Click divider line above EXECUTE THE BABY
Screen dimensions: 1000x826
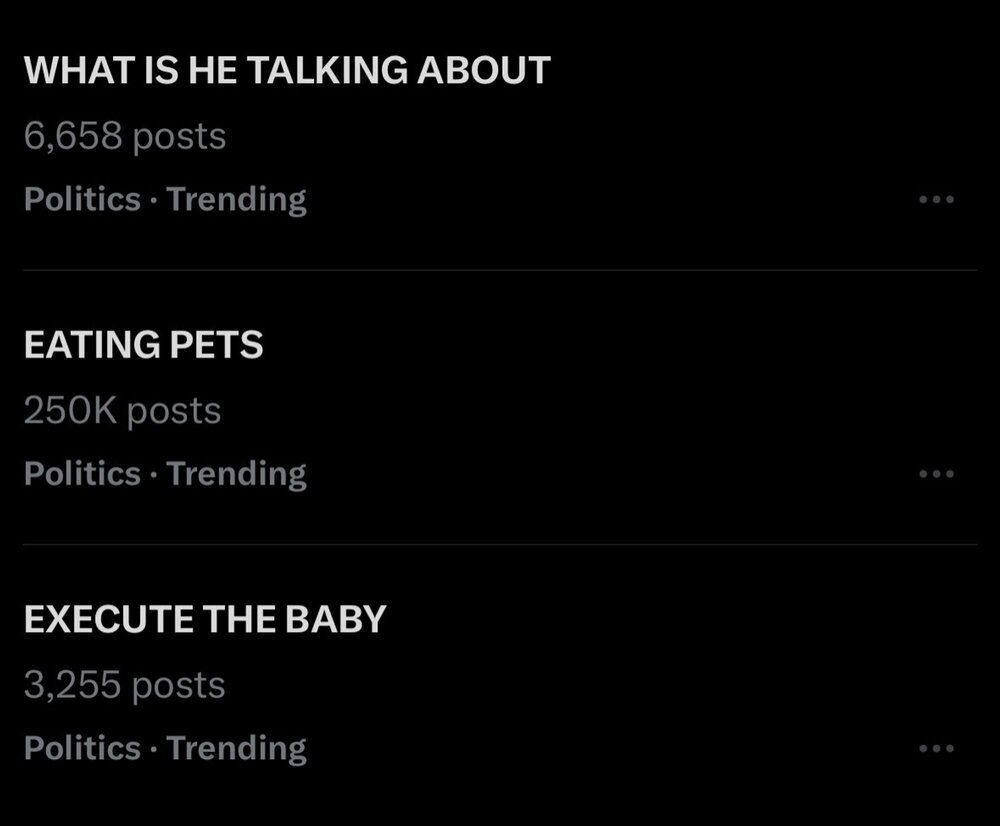[500, 544]
